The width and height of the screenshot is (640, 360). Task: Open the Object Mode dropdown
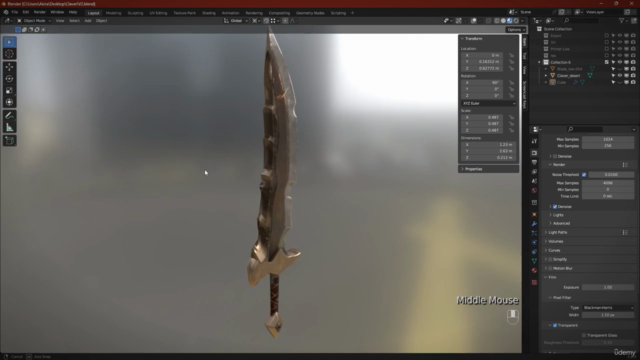pos(34,20)
